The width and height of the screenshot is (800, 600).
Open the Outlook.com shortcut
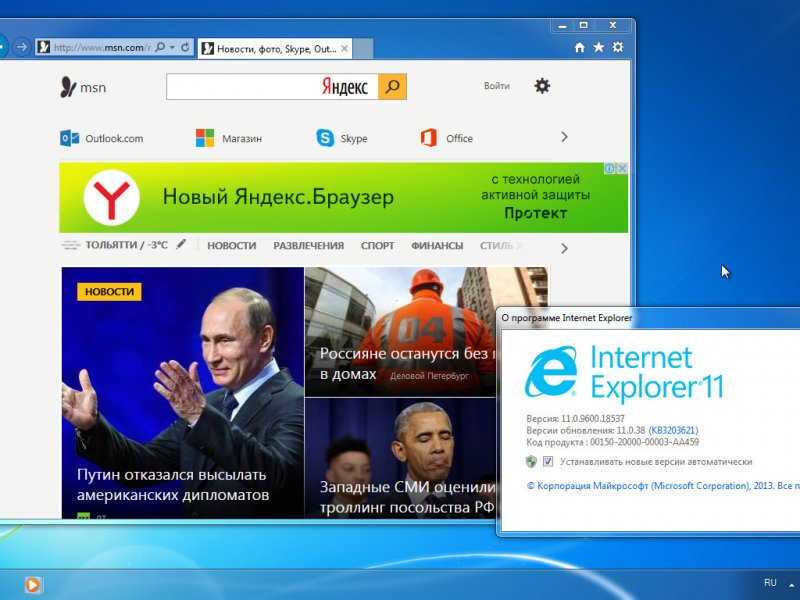pyautogui.click(x=102, y=138)
